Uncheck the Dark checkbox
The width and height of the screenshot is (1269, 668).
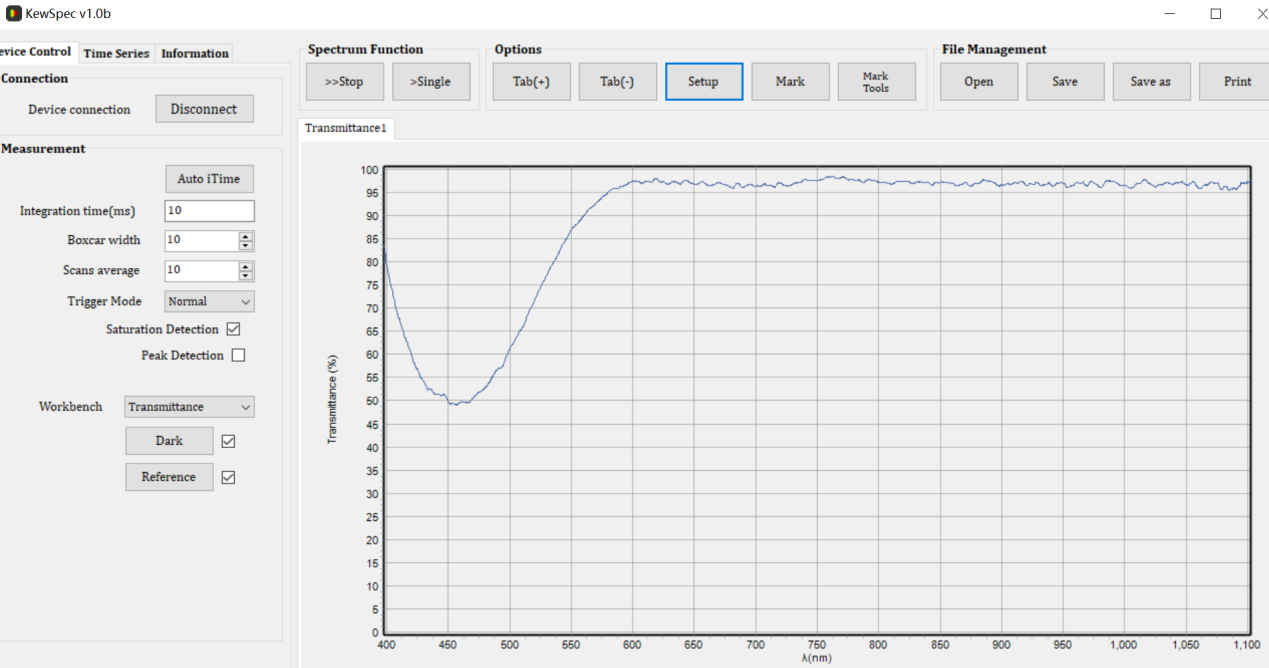click(228, 441)
